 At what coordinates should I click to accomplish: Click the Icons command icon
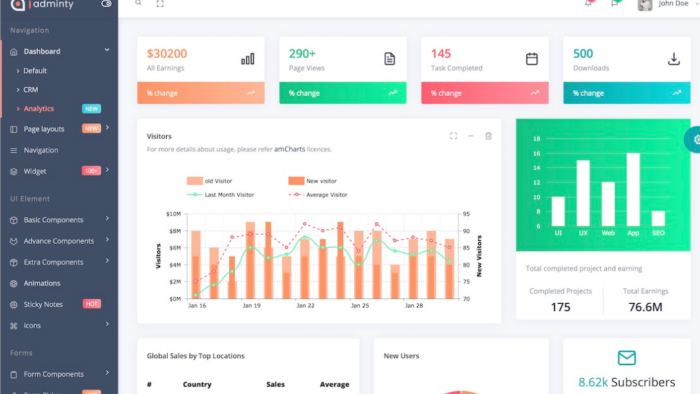14,326
